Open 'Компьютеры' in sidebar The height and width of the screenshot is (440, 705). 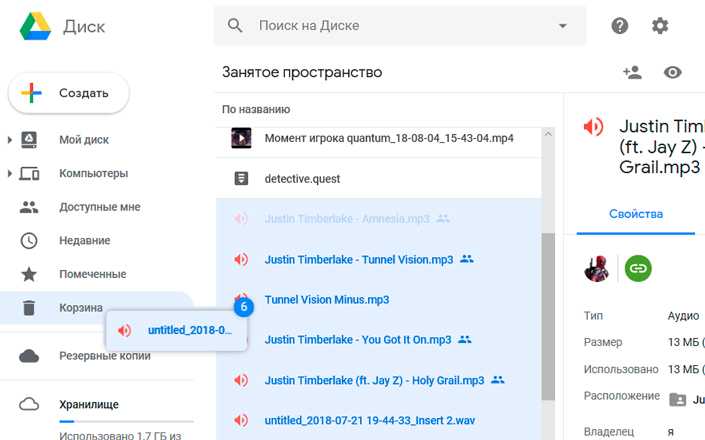point(94,173)
